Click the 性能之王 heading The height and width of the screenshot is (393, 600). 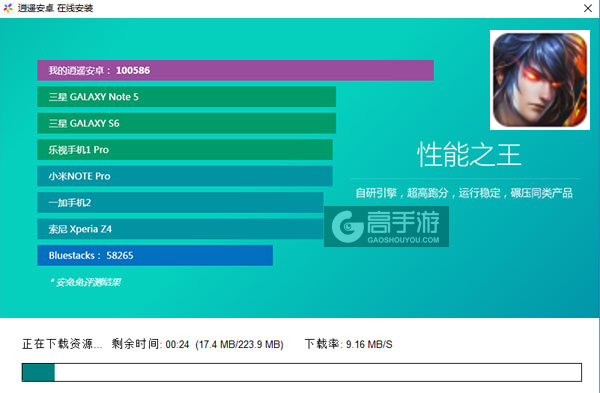tap(469, 154)
